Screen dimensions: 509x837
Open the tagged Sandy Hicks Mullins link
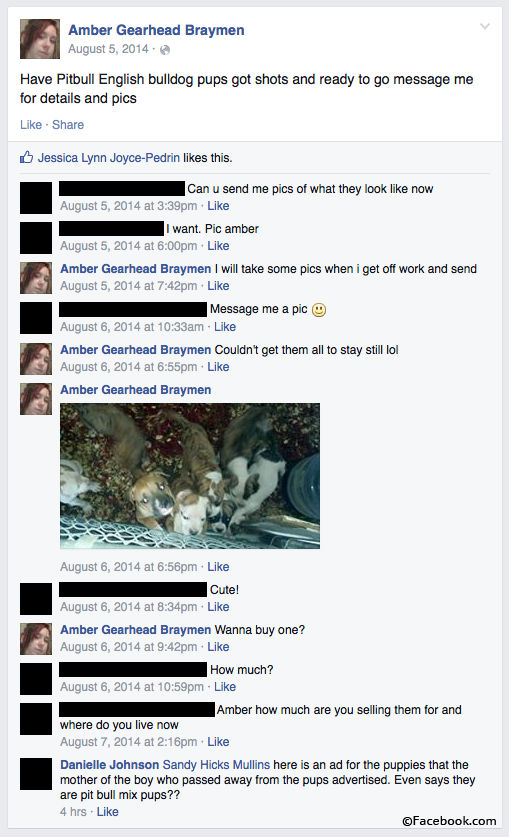pyautogui.click(x=216, y=764)
